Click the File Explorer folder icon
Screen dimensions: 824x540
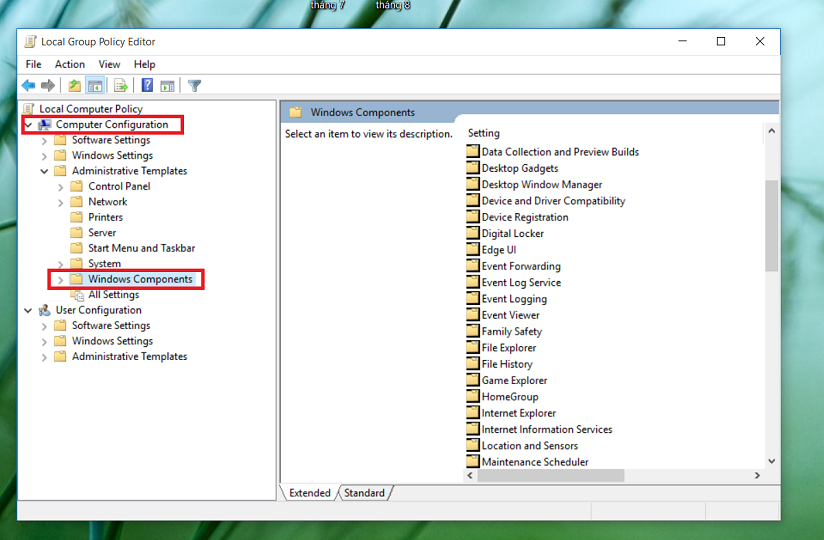tap(473, 347)
